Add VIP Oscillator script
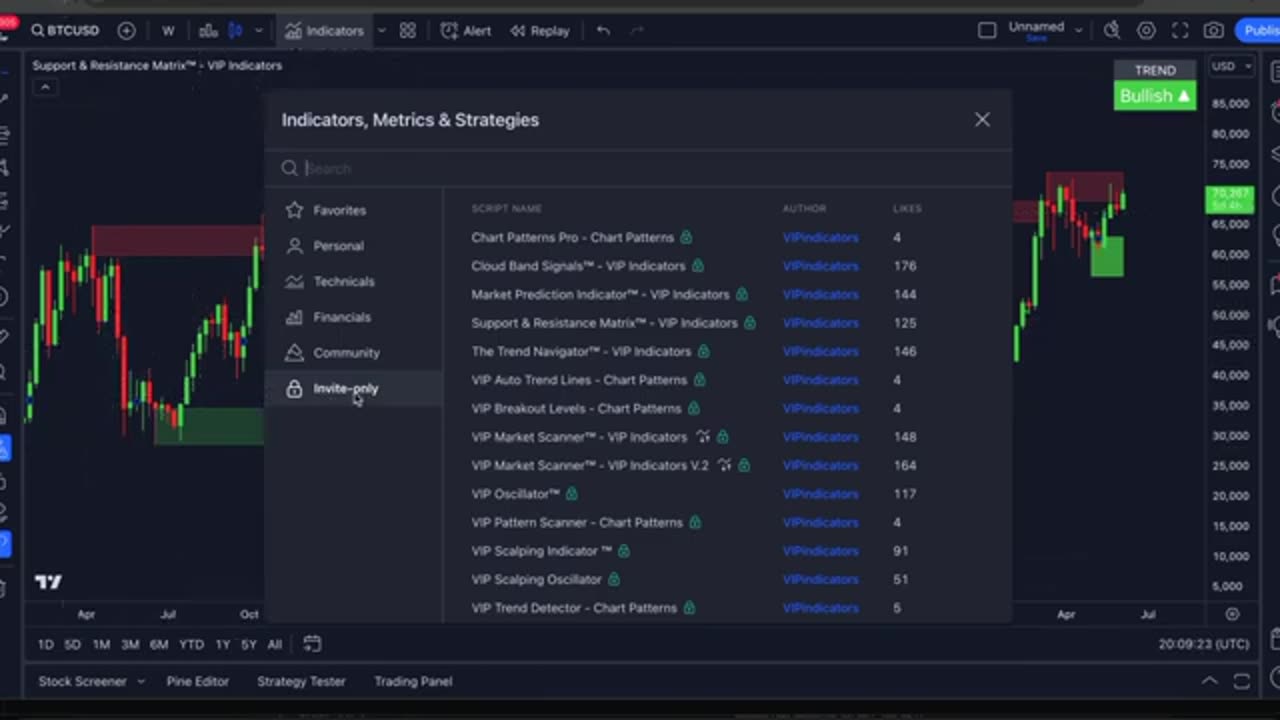Screen dimensions: 1280x720 (x=515, y=494)
